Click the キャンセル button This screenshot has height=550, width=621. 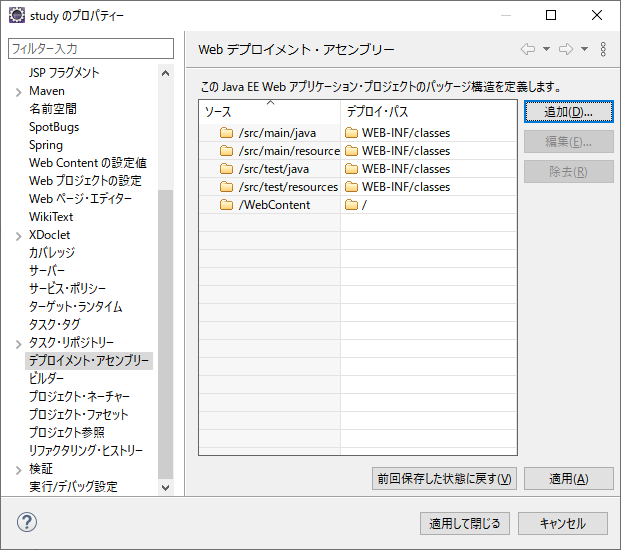(563, 523)
